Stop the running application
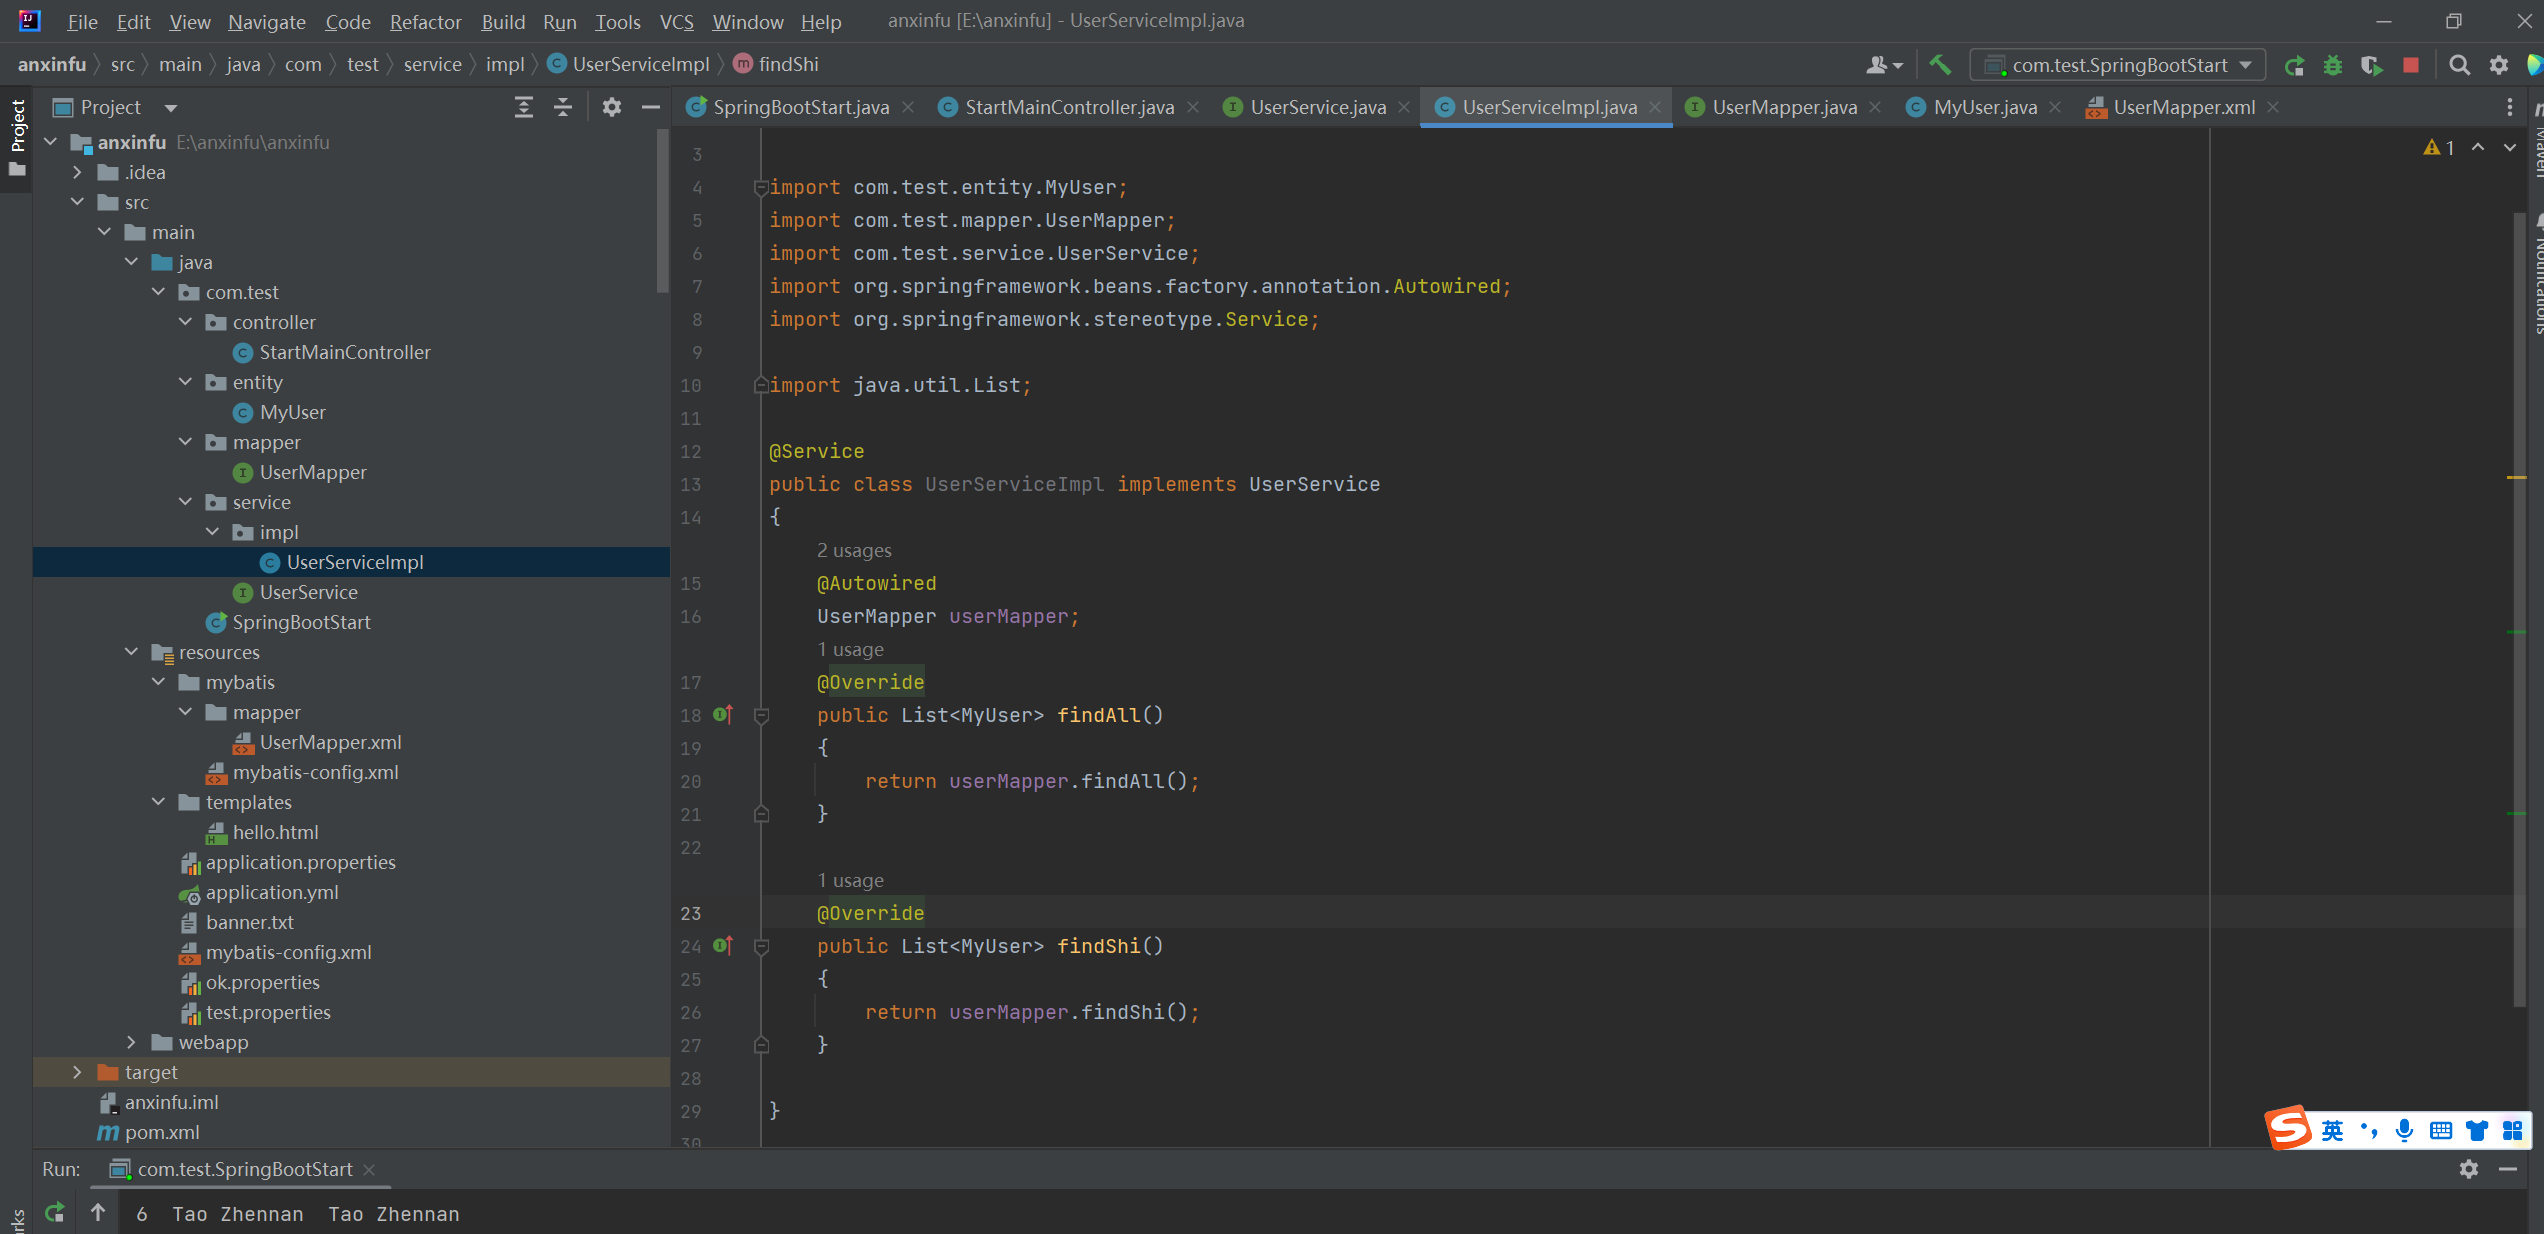2544x1234 pixels. (x=2411, y=65)
